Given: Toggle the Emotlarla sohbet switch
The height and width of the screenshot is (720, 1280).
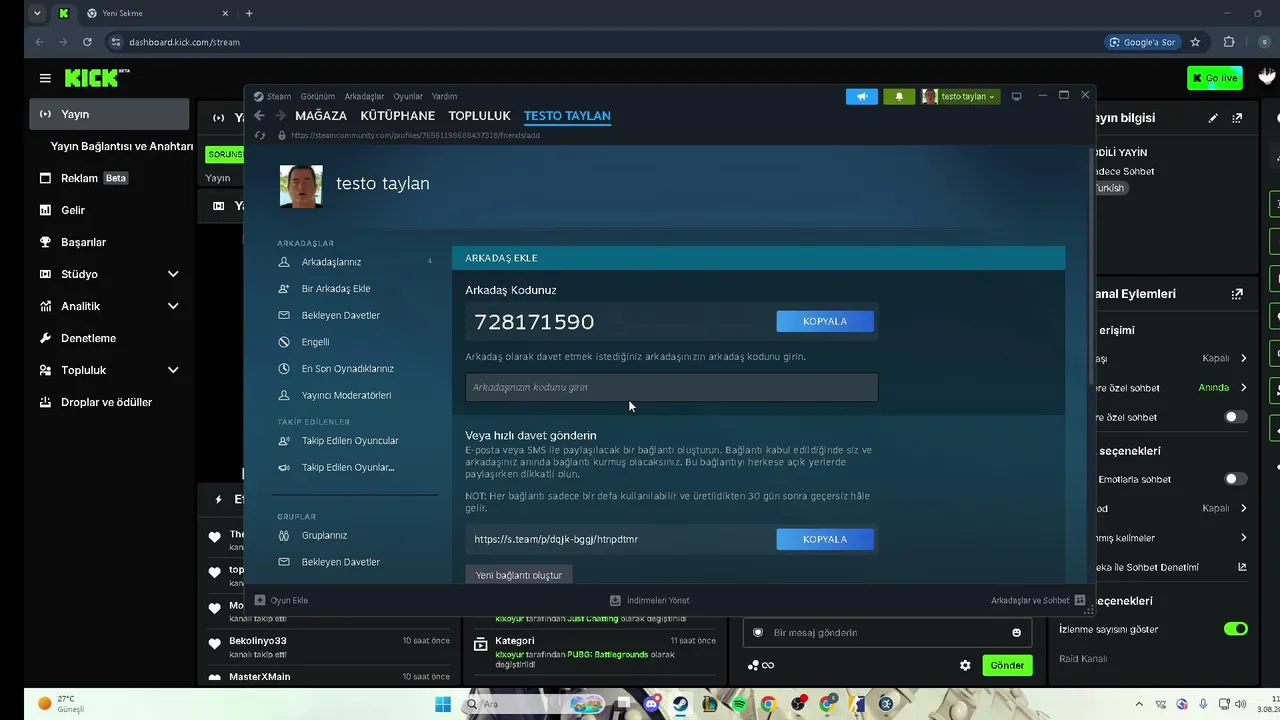Looking at the screenshot, I should 1236,479.
